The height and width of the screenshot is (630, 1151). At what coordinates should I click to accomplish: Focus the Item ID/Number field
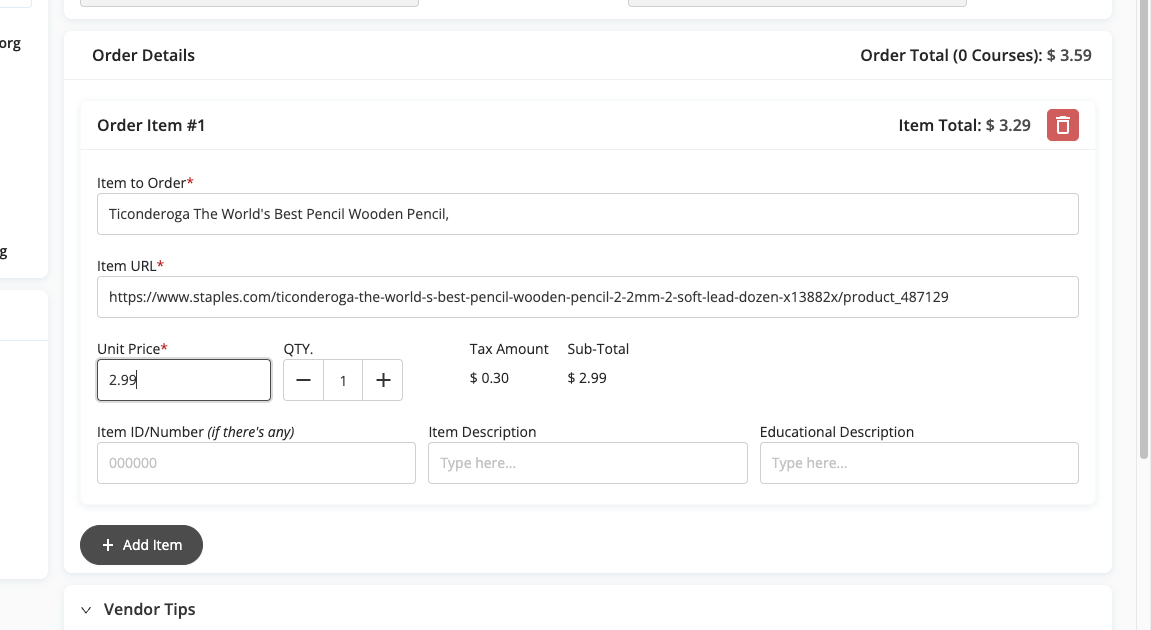[x=256, y=463]
